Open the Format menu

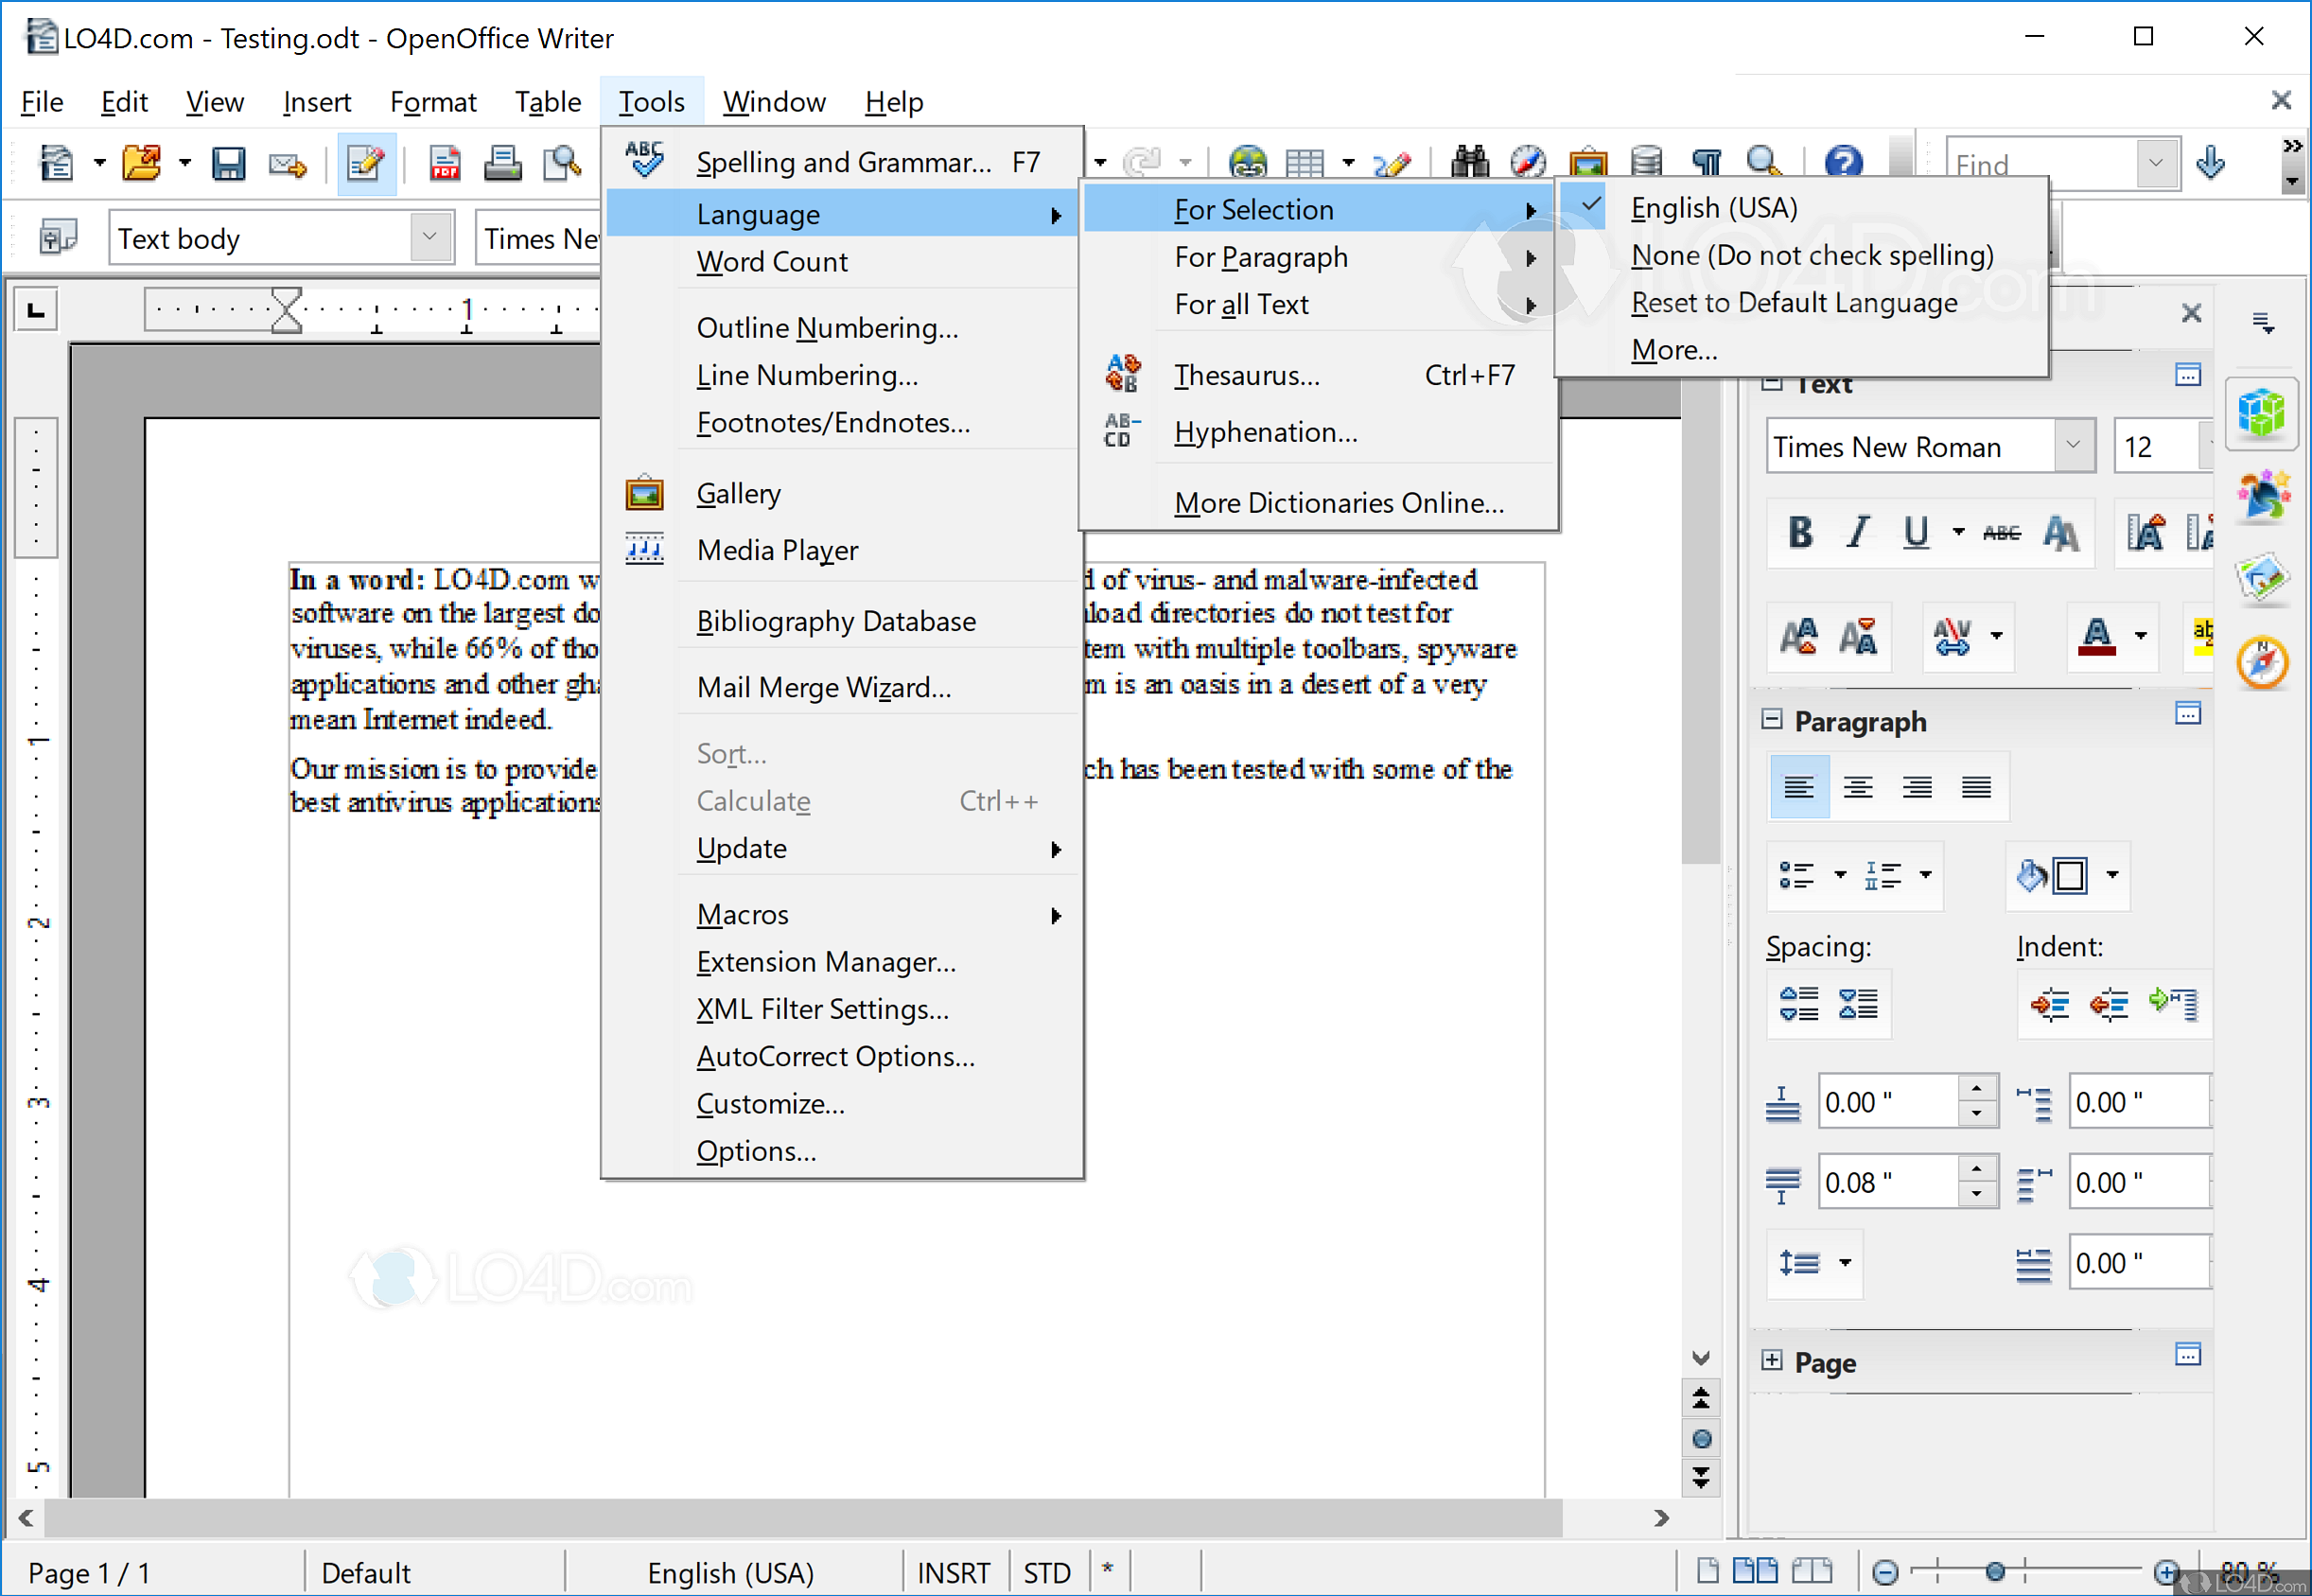tap(432, 101)
